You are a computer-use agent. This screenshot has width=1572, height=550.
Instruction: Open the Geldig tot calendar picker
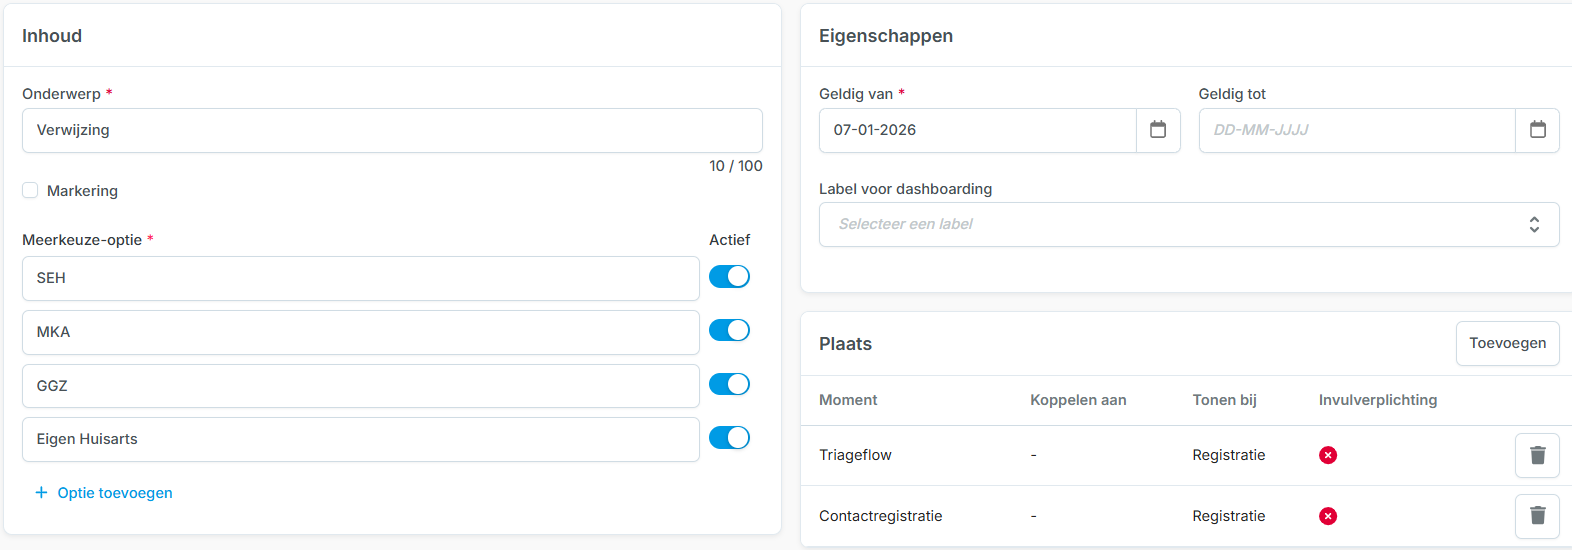pyautogui.click(x=1537, y=130)
